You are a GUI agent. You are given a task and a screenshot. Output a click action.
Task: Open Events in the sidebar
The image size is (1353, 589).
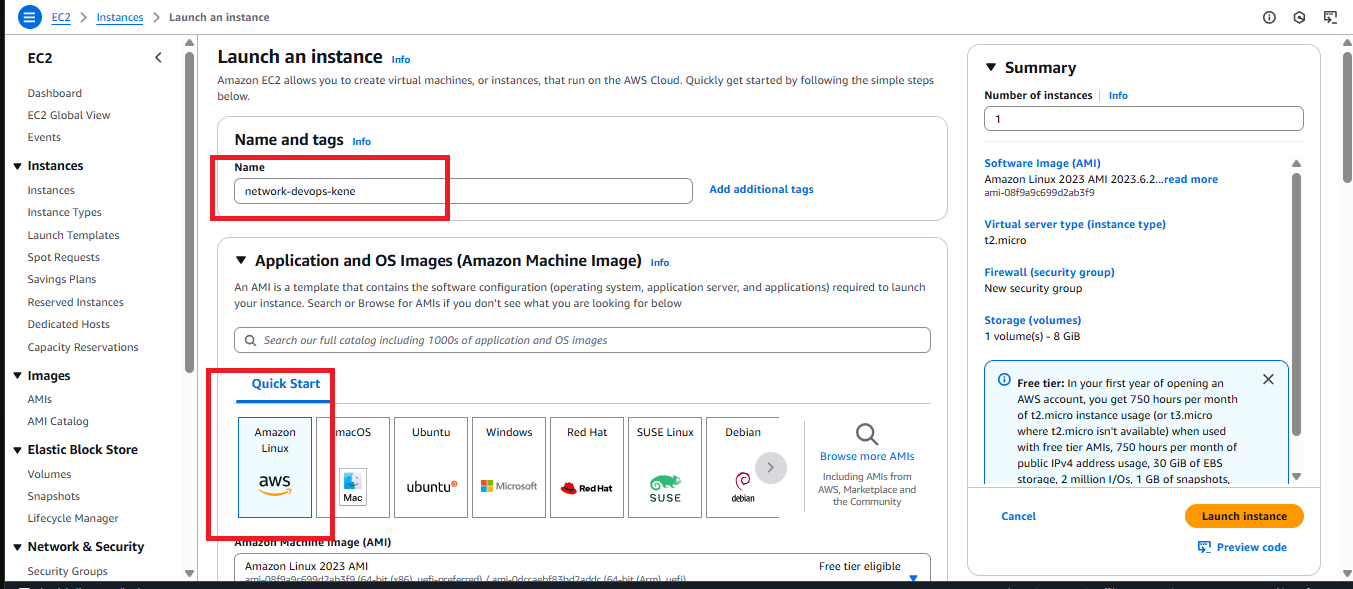(44, 137)
